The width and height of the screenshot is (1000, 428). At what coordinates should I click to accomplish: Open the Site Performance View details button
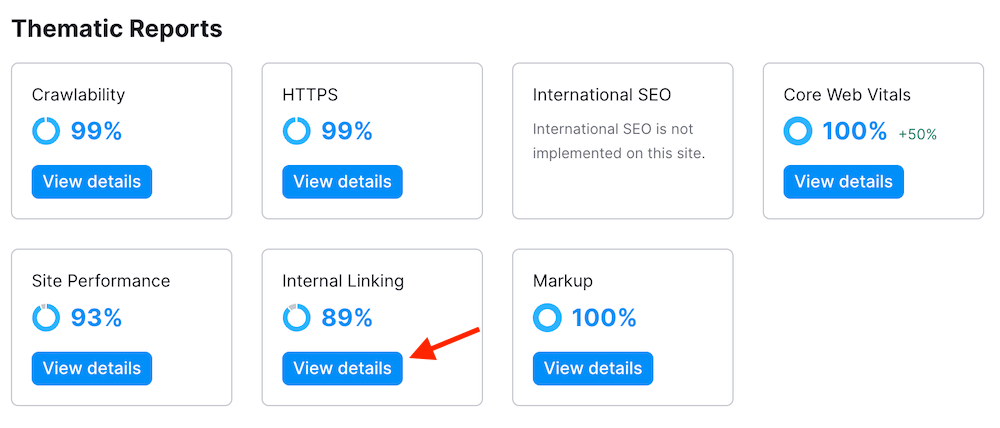(92, 368)
